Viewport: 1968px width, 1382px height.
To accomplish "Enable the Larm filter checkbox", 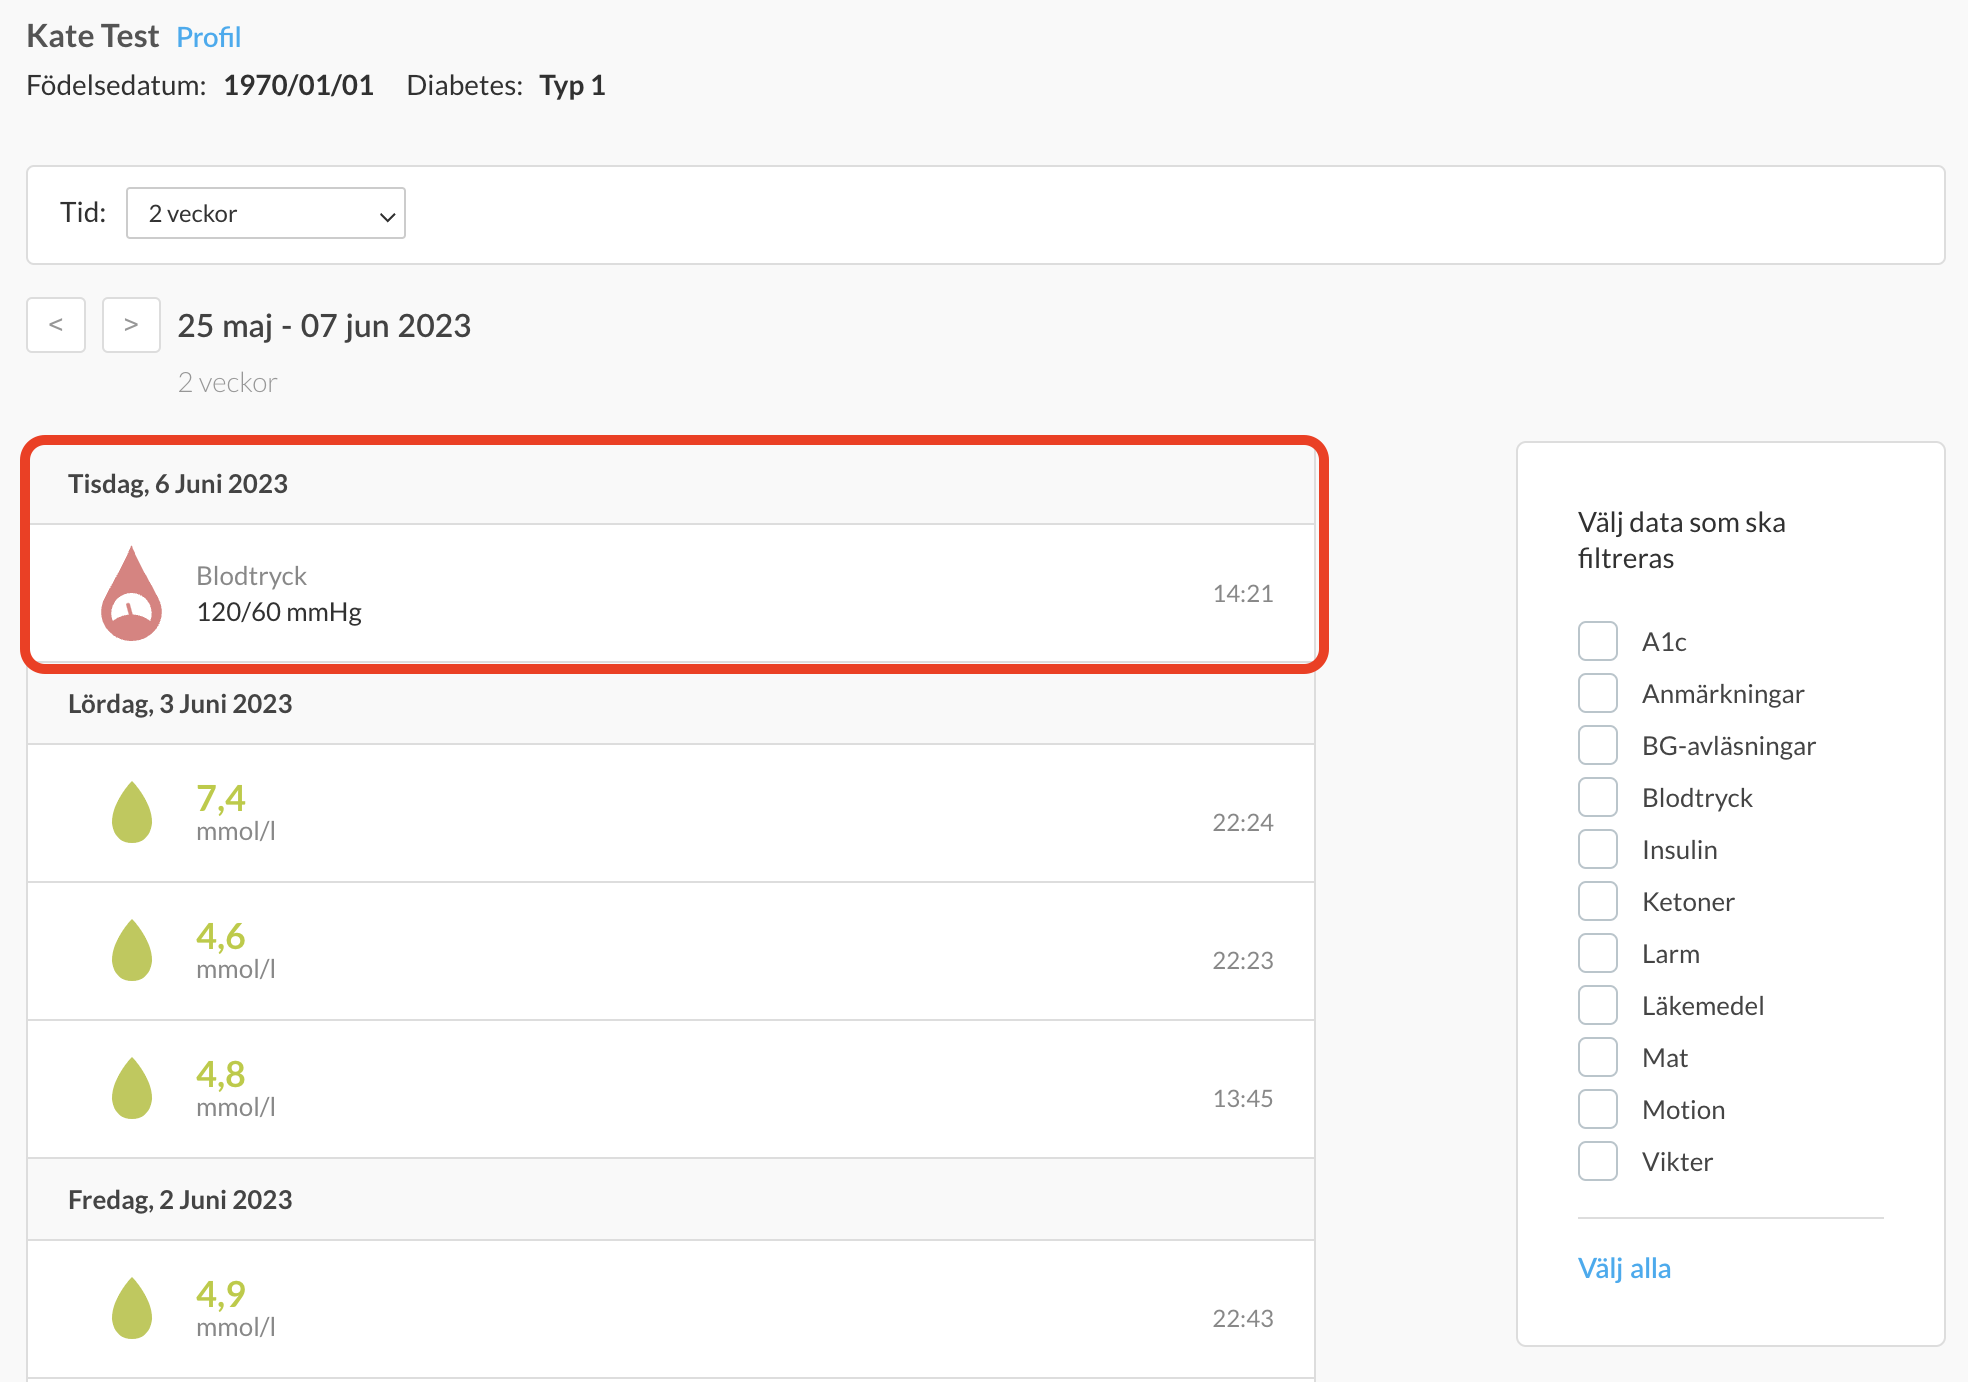I will [x=1598, y=953].
